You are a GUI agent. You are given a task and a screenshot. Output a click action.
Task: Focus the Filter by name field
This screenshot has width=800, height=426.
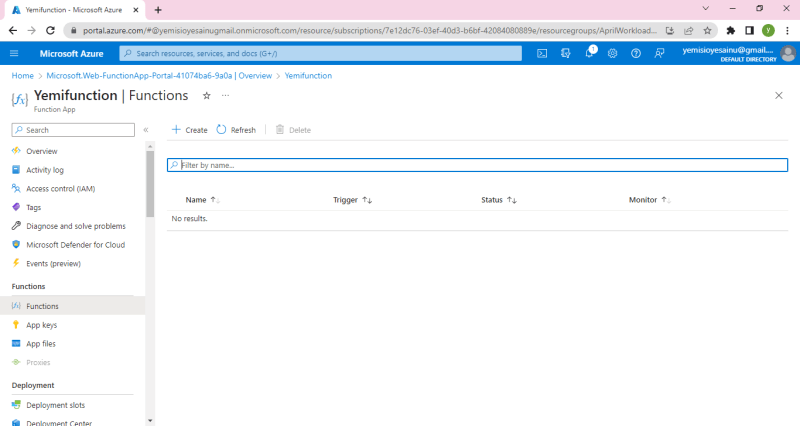click(478, 165)
